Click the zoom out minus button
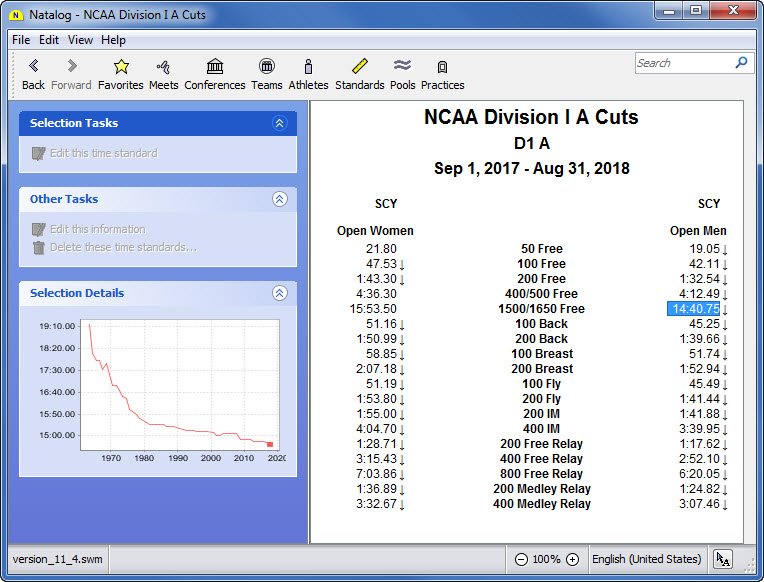Screen dimensions: 764x582 coord(521,560)
